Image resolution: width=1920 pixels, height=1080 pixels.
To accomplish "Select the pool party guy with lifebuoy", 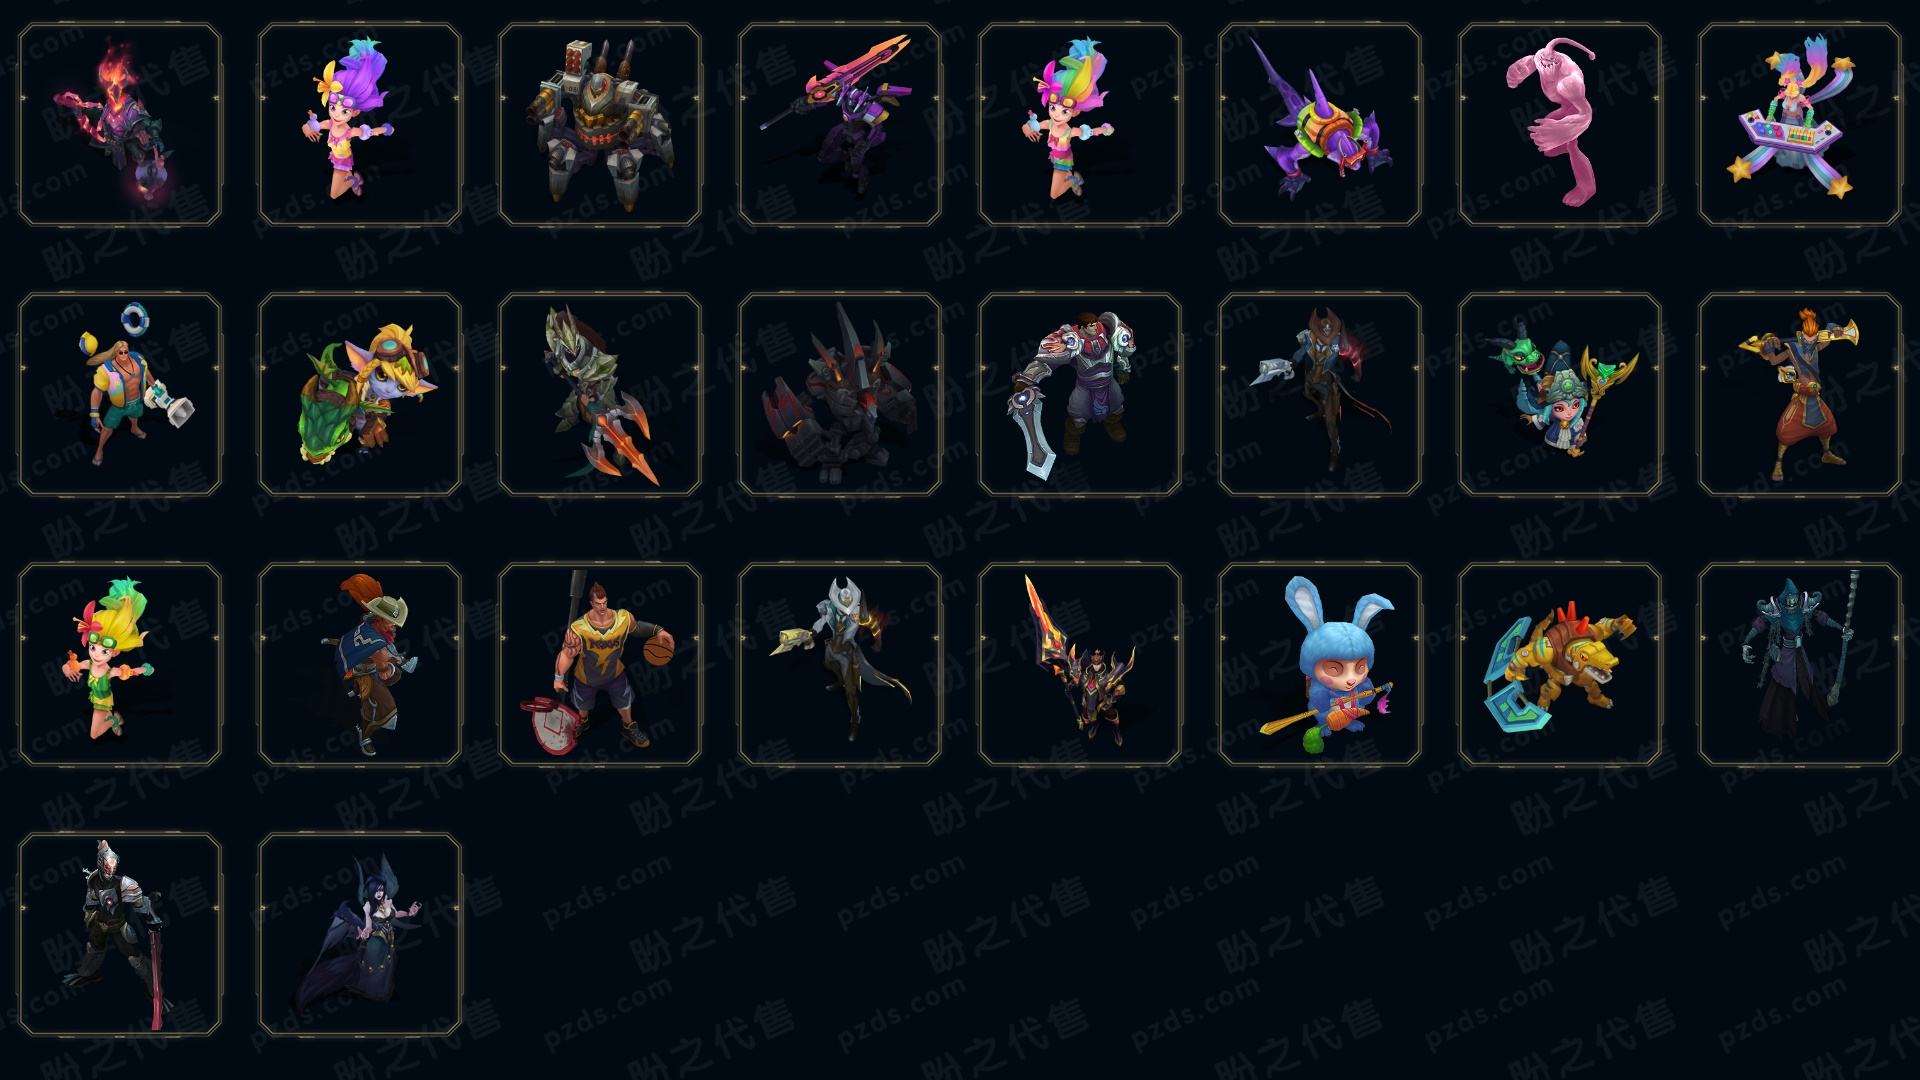I will coord(120,394).
